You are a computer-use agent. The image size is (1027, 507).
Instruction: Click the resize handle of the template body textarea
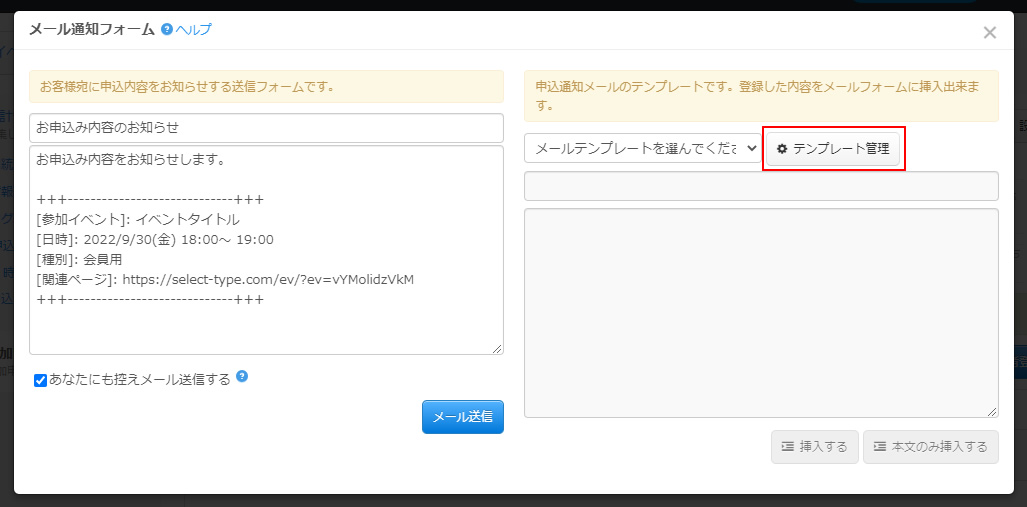pyautogui.click(x=992, y=411)
